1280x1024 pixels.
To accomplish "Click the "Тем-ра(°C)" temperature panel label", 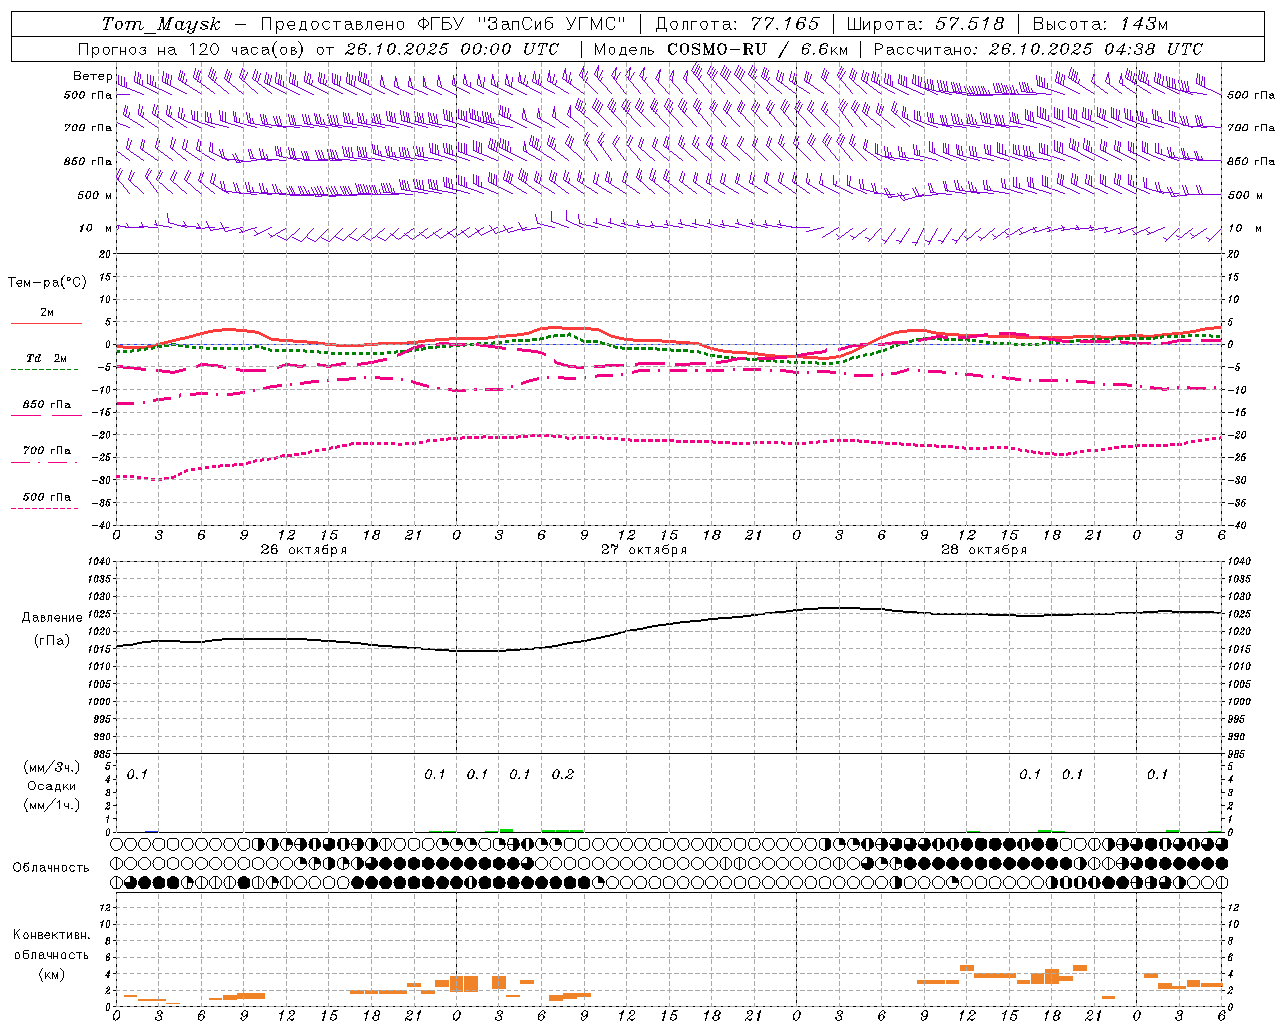I will [x=47, y=283].
